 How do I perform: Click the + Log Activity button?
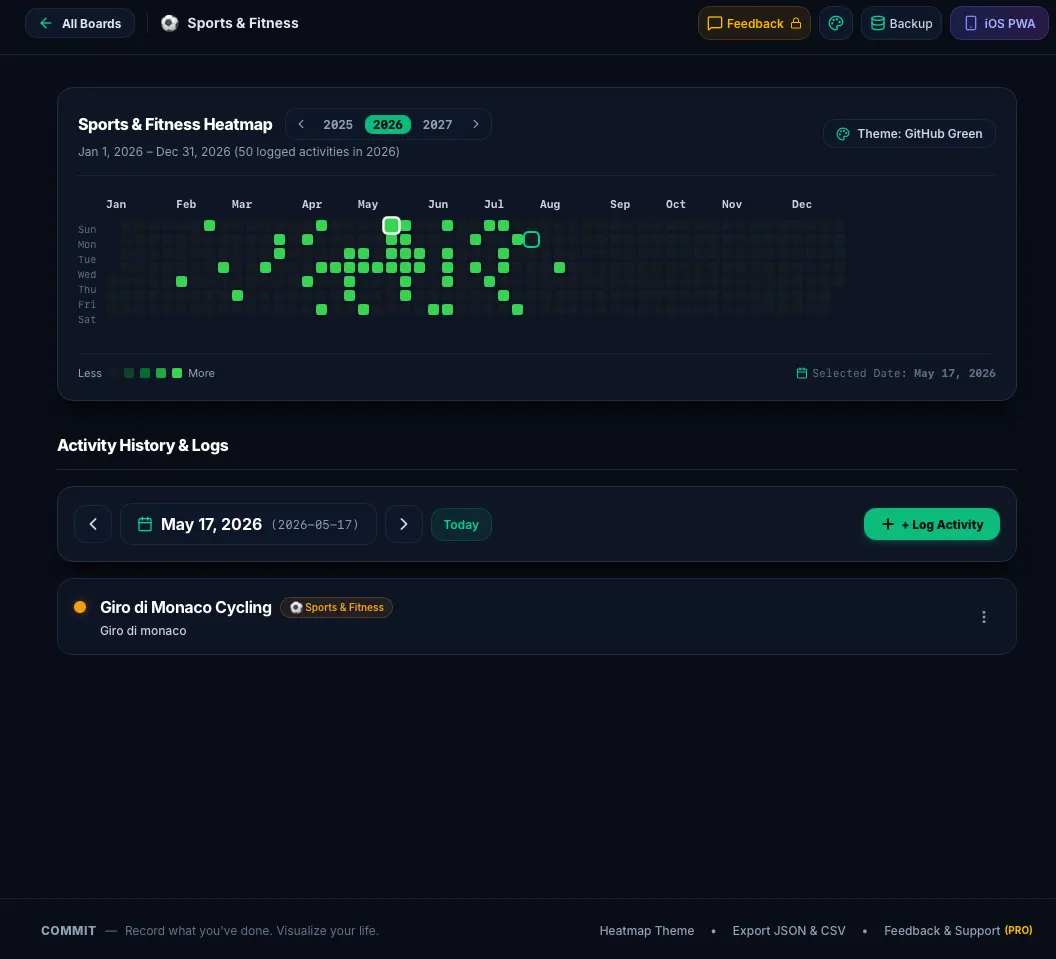click(x=931, y=524)
